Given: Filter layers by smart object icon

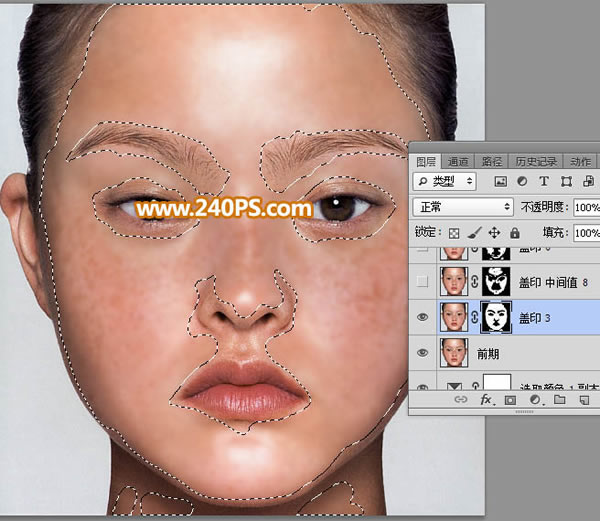Looking at the screenshot, I should click(x=588, y=182).
